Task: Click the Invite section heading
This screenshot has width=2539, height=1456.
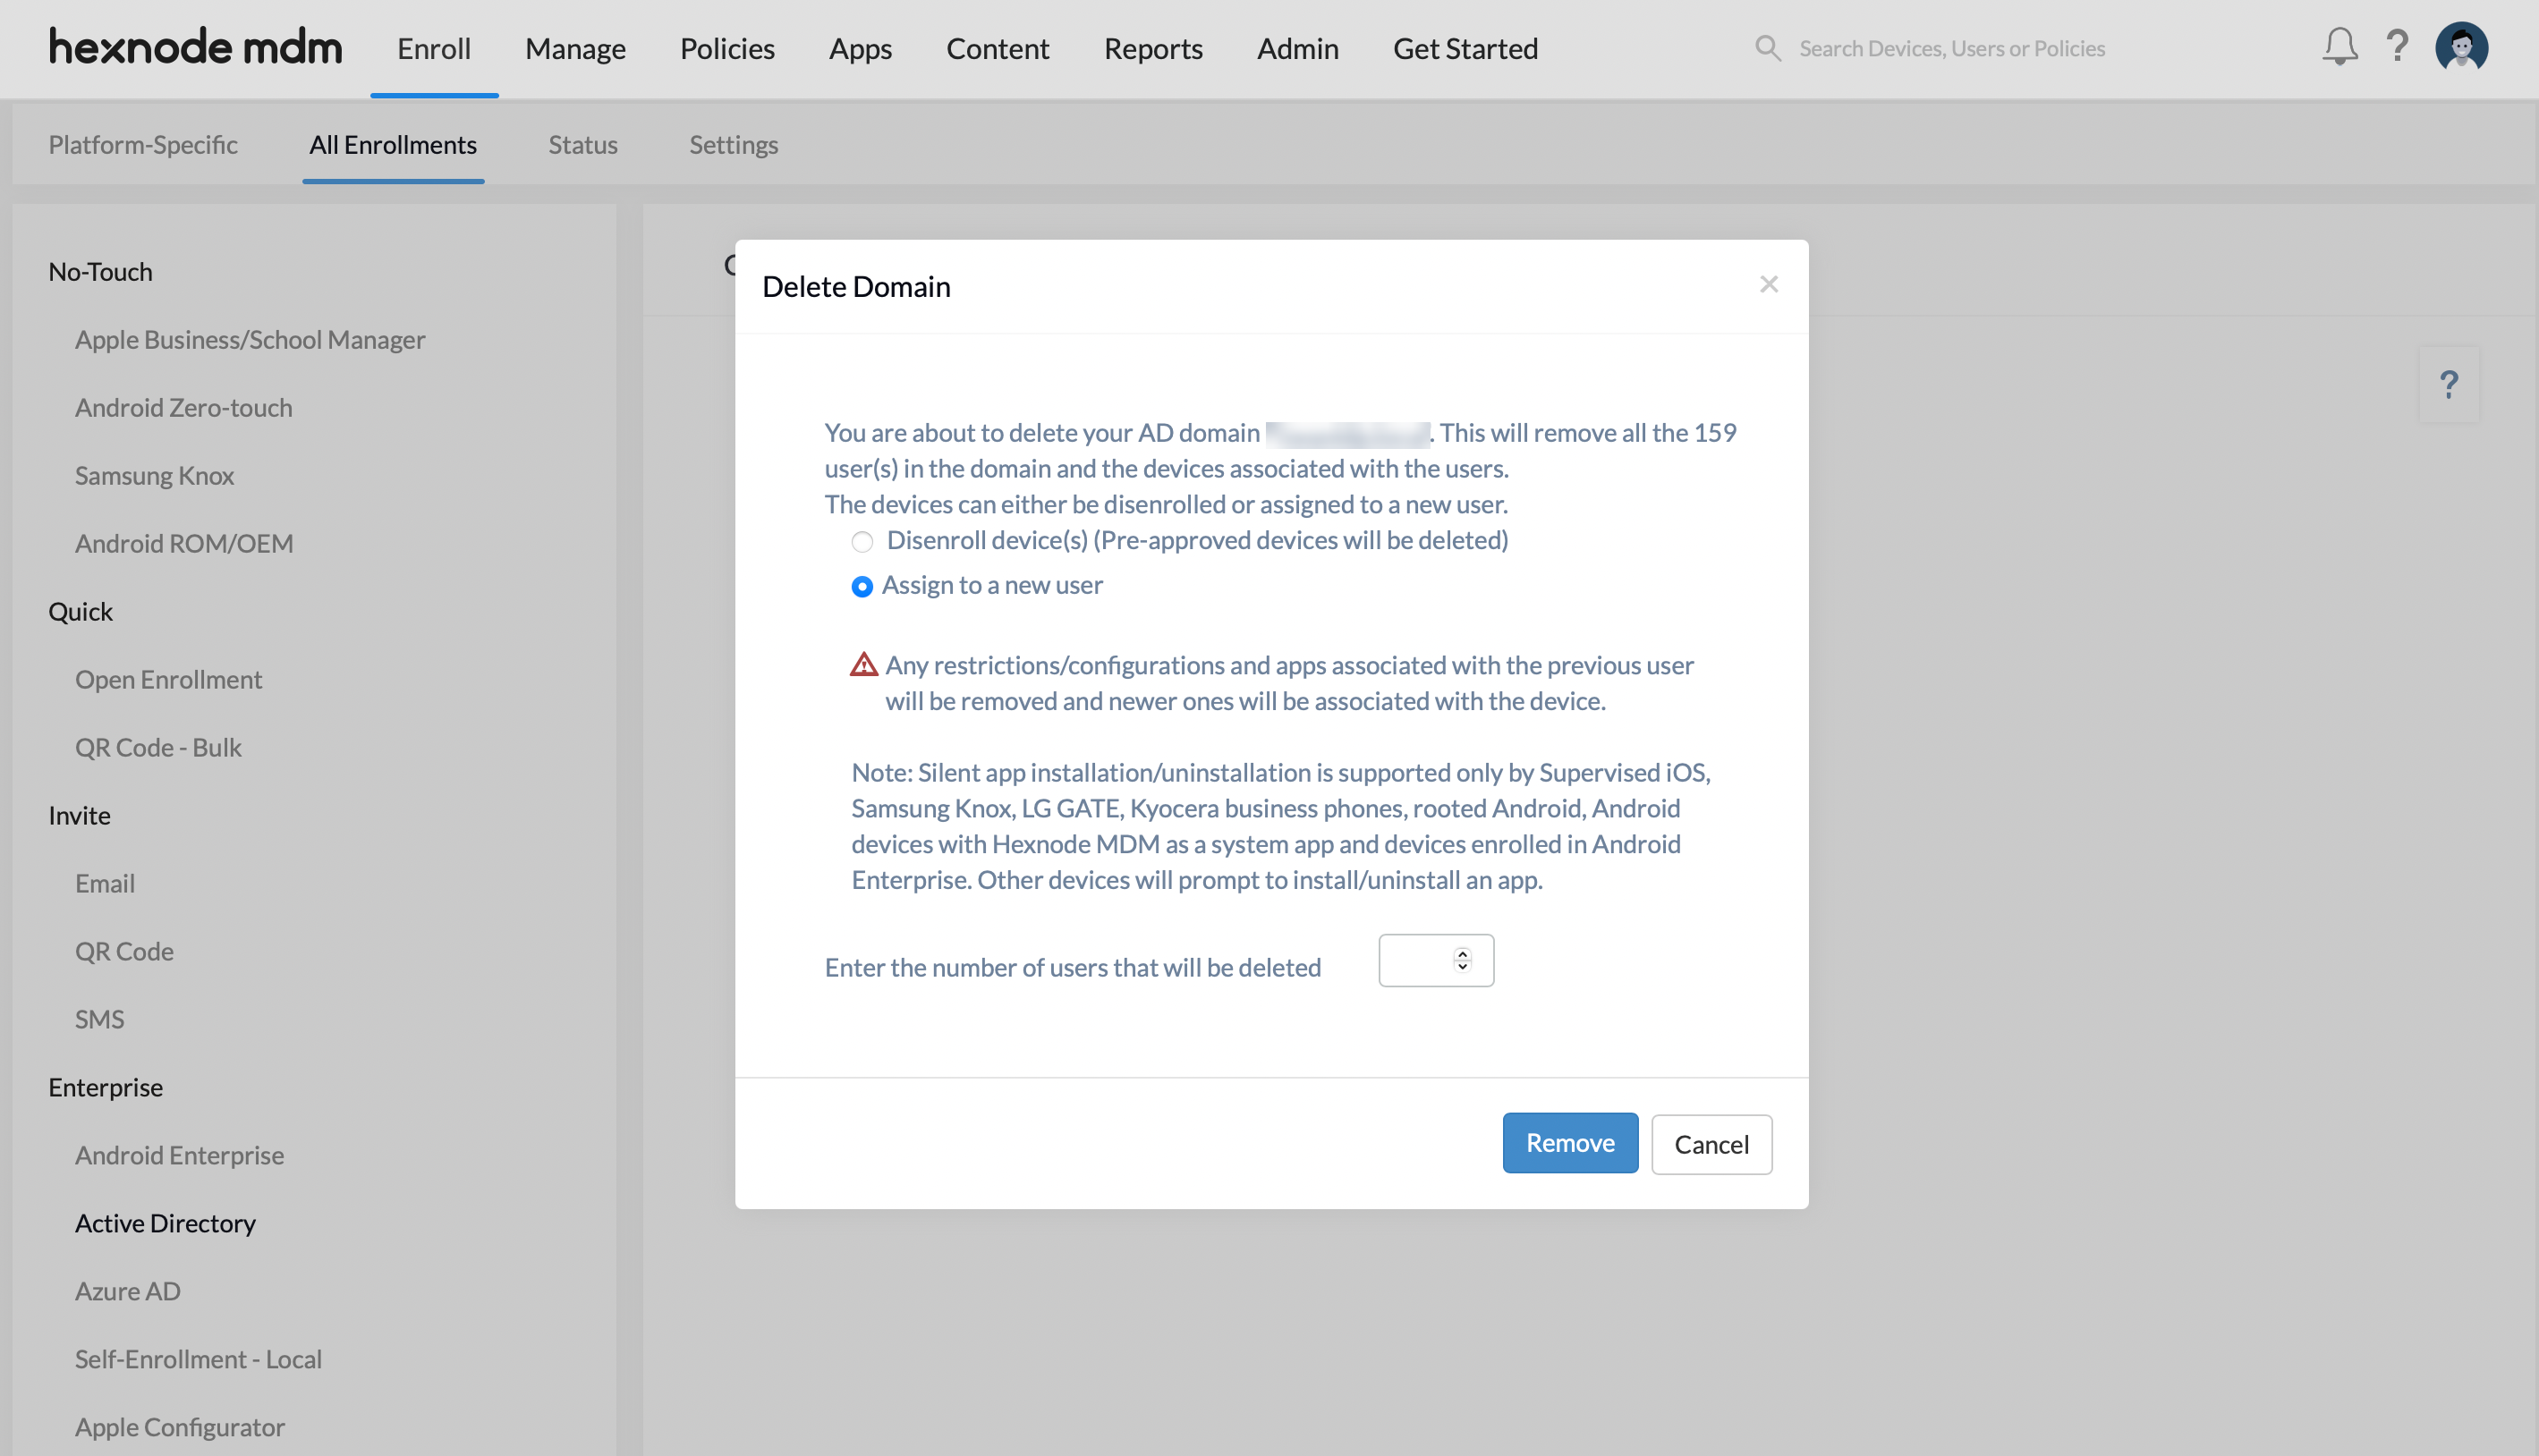Action: pos(79,816)
